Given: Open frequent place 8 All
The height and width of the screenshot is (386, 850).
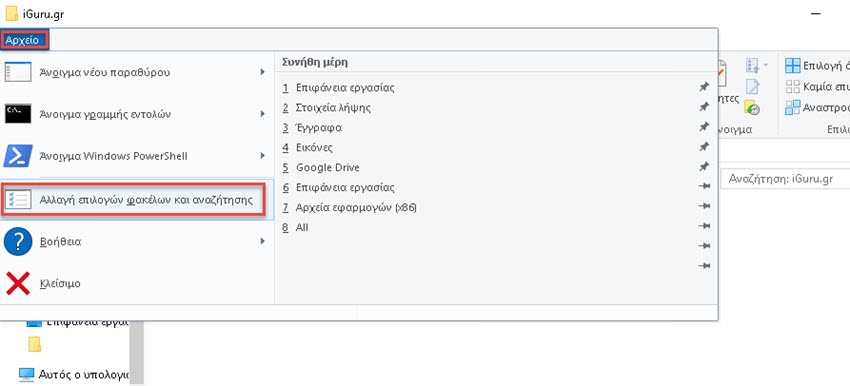Looking at the screenshot, I should [x=497, y=228].
